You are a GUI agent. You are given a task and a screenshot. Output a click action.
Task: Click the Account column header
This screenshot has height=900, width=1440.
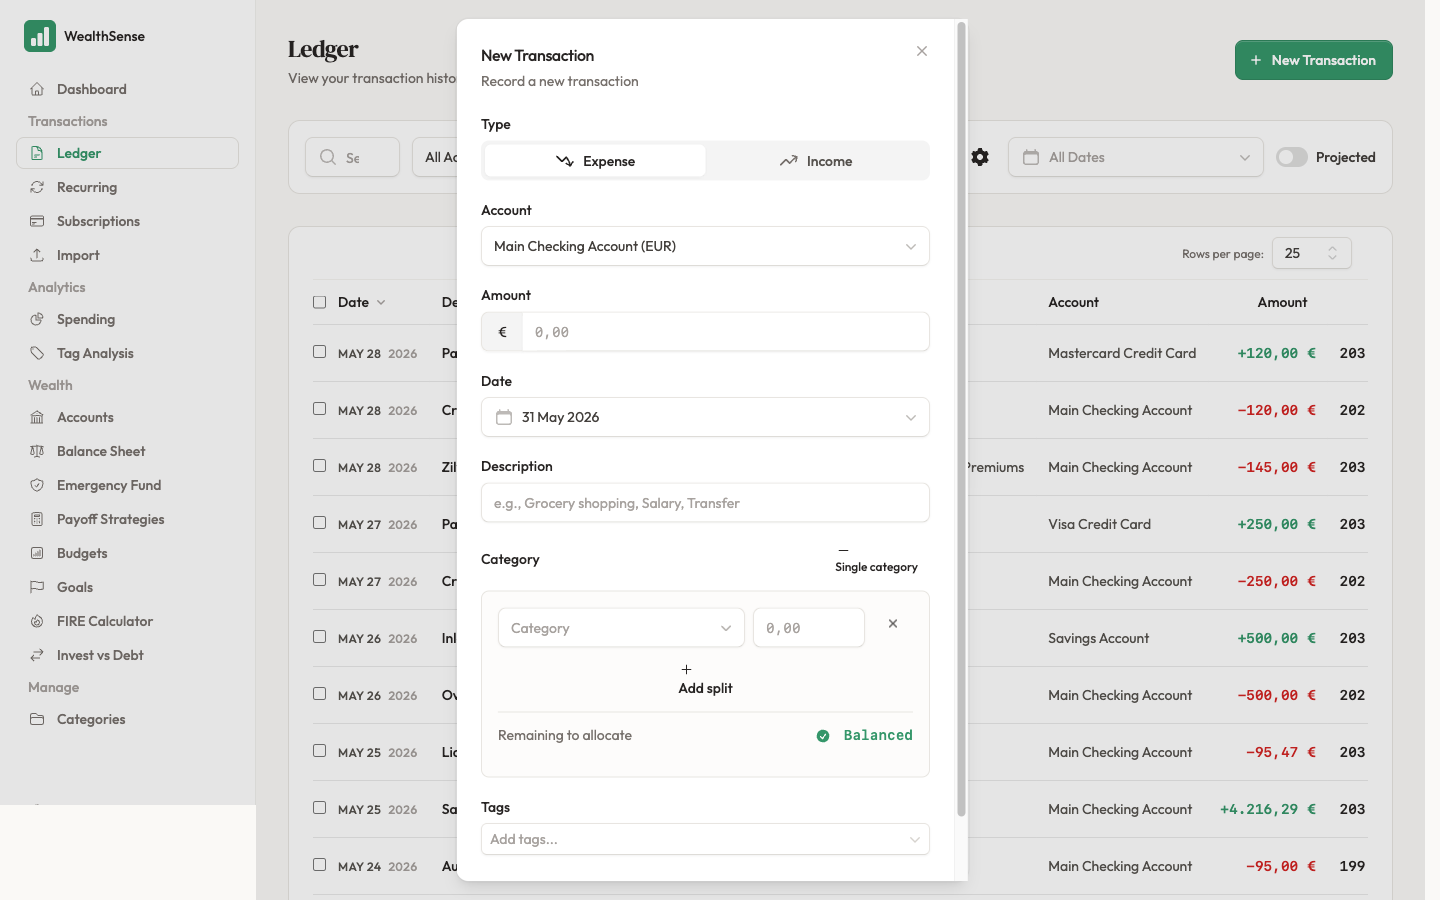click(1073, 302)
